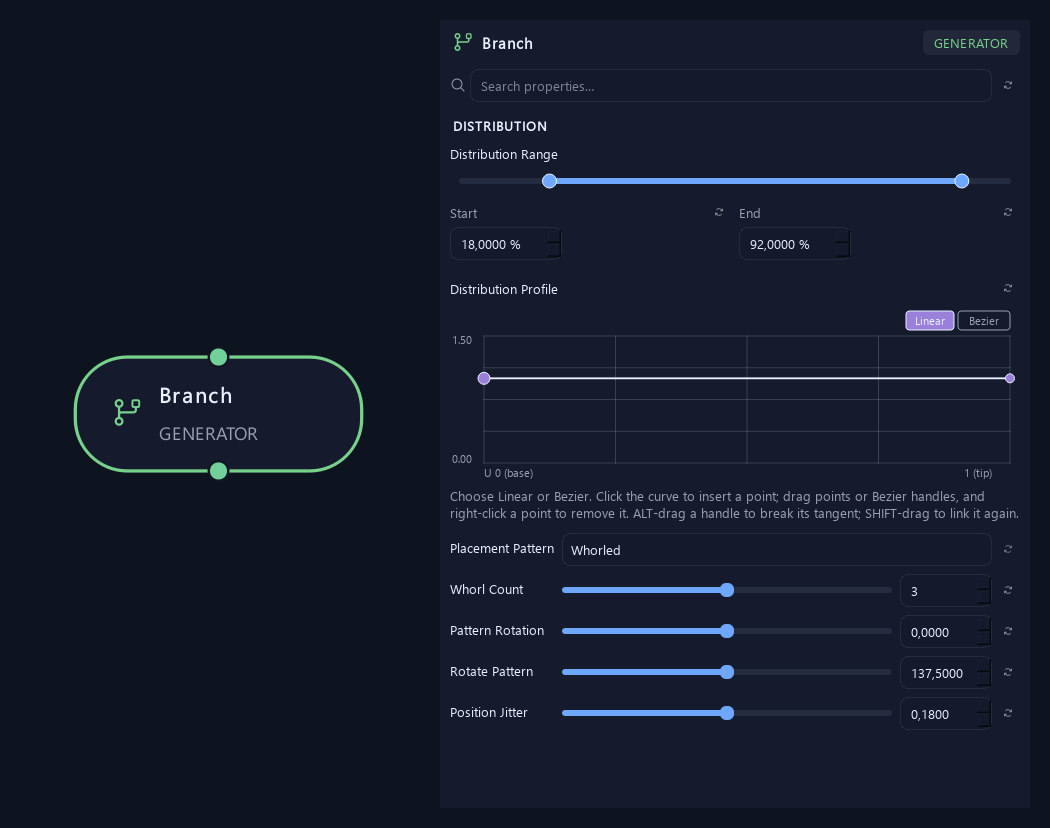Click the bottom connector of Branch node
This screenshot has height=828, width=1050.
218,471
